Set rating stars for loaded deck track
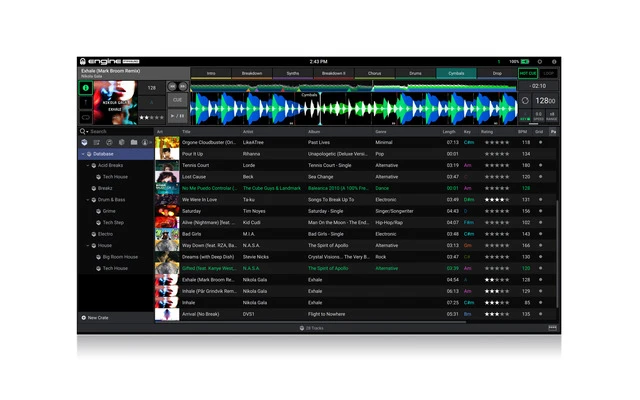The width and height of the screenshot is (640, 400). click(x=151, y=117)
